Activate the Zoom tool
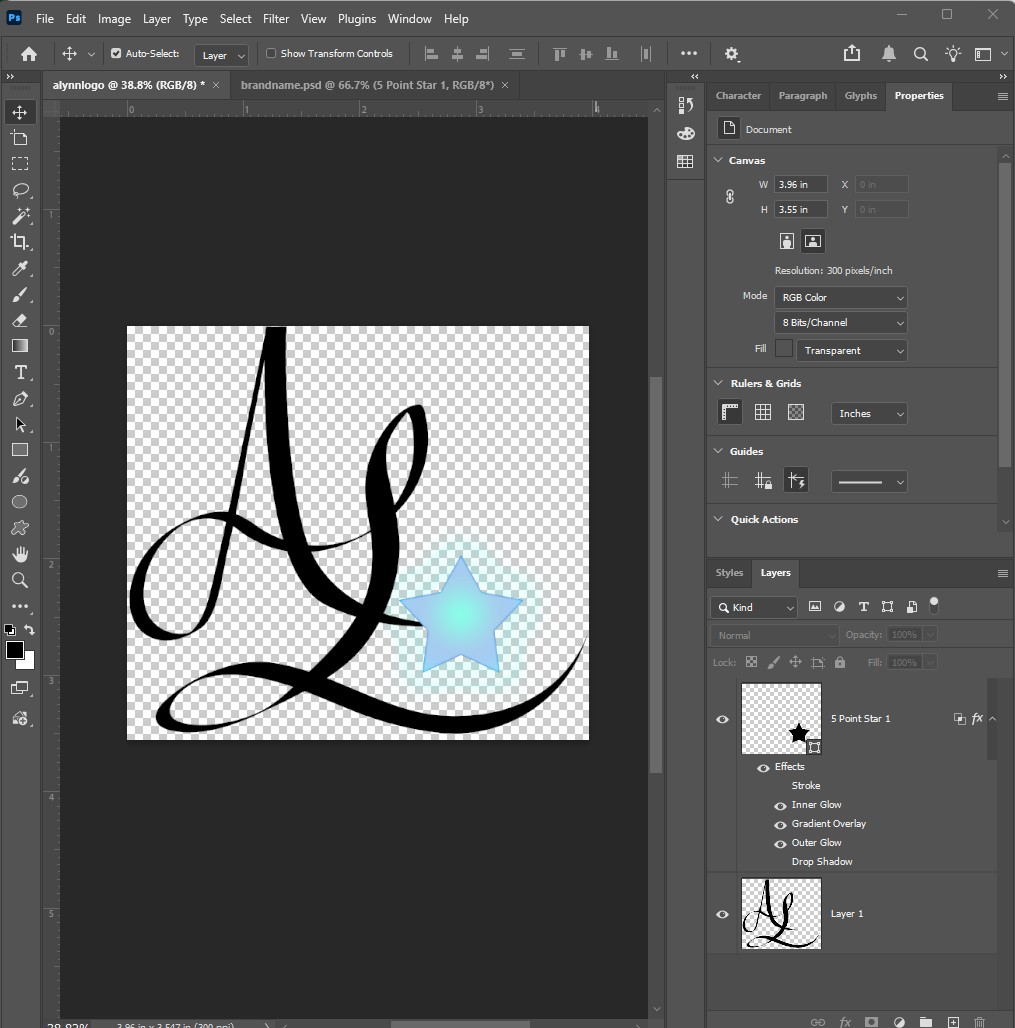 [19, 580]
